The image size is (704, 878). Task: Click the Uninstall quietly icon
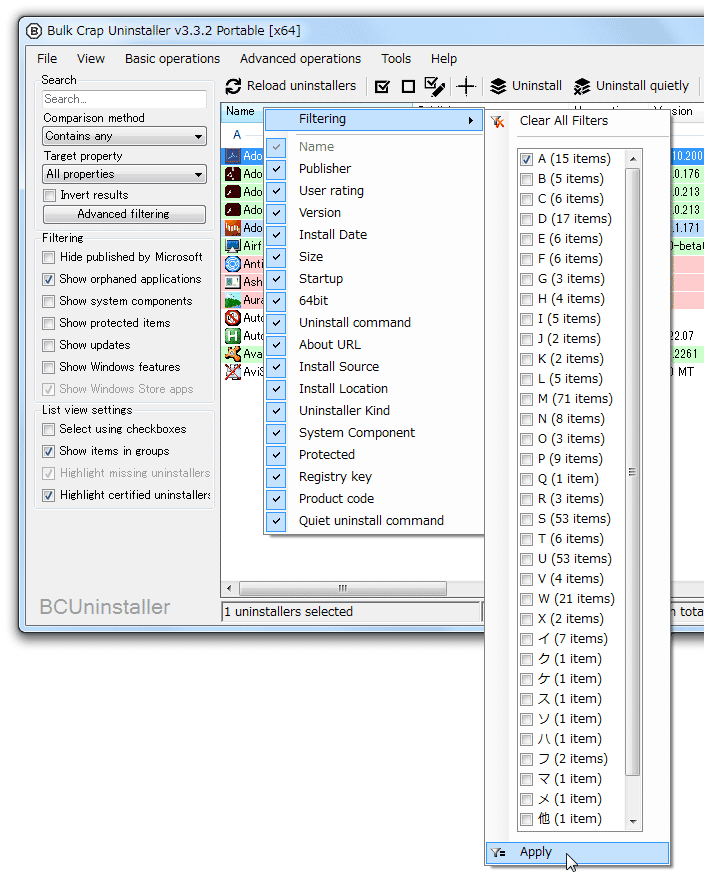[x=582, y=86]
